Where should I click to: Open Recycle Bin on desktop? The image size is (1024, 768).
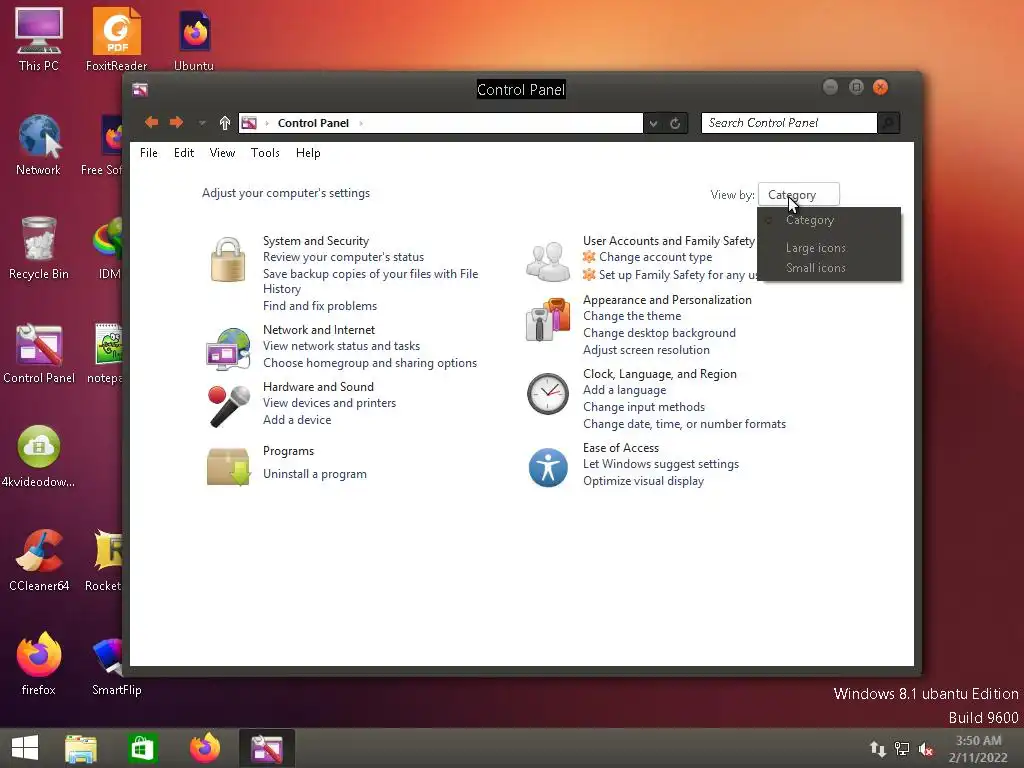[x=39, y=248]
